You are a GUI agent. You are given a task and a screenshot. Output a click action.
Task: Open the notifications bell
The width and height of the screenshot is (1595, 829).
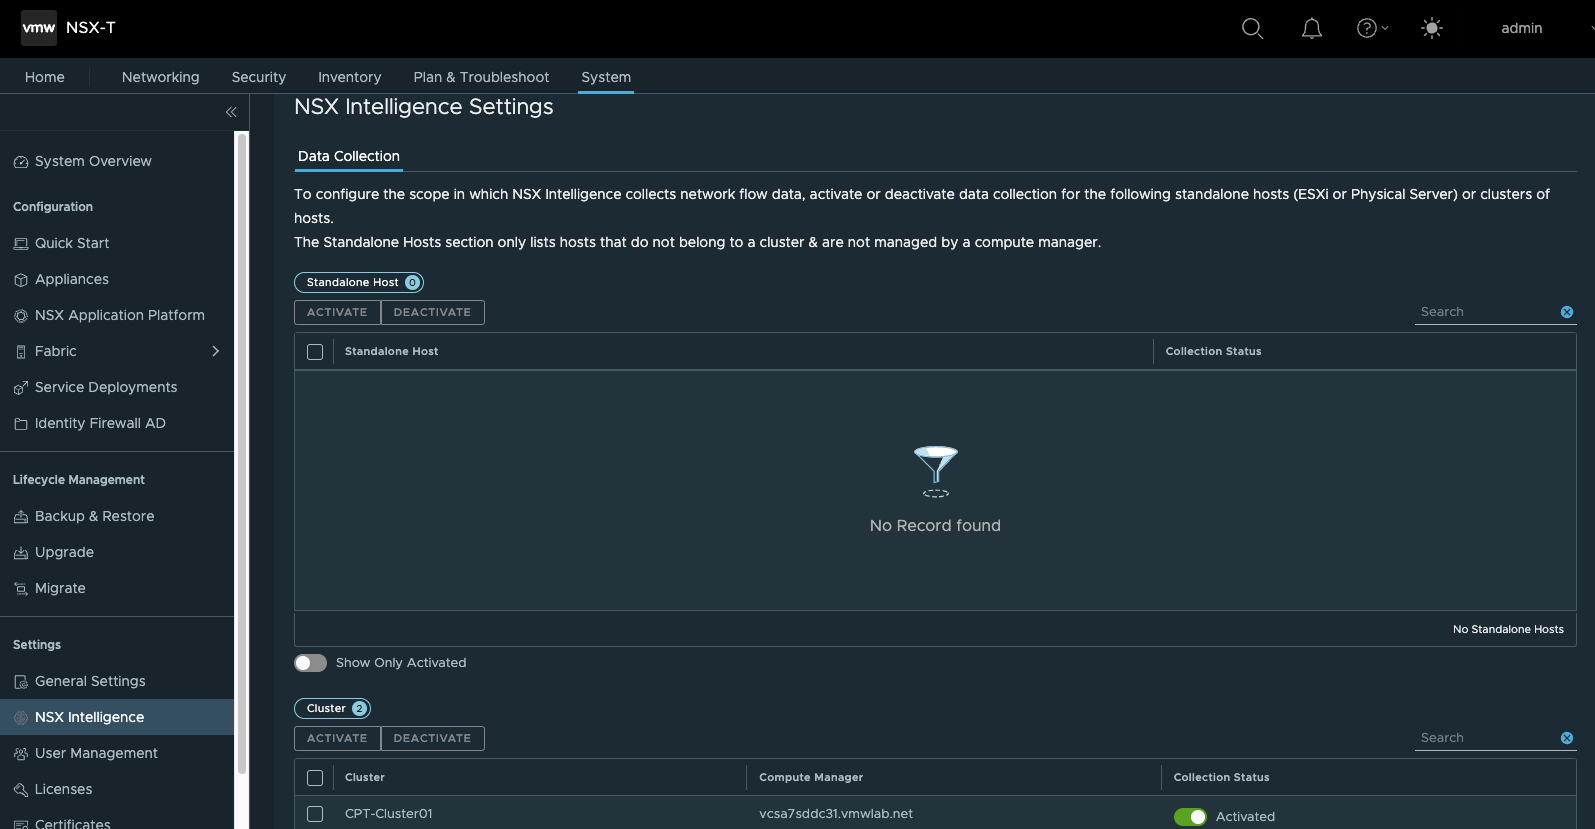(x=1312, y=28)
